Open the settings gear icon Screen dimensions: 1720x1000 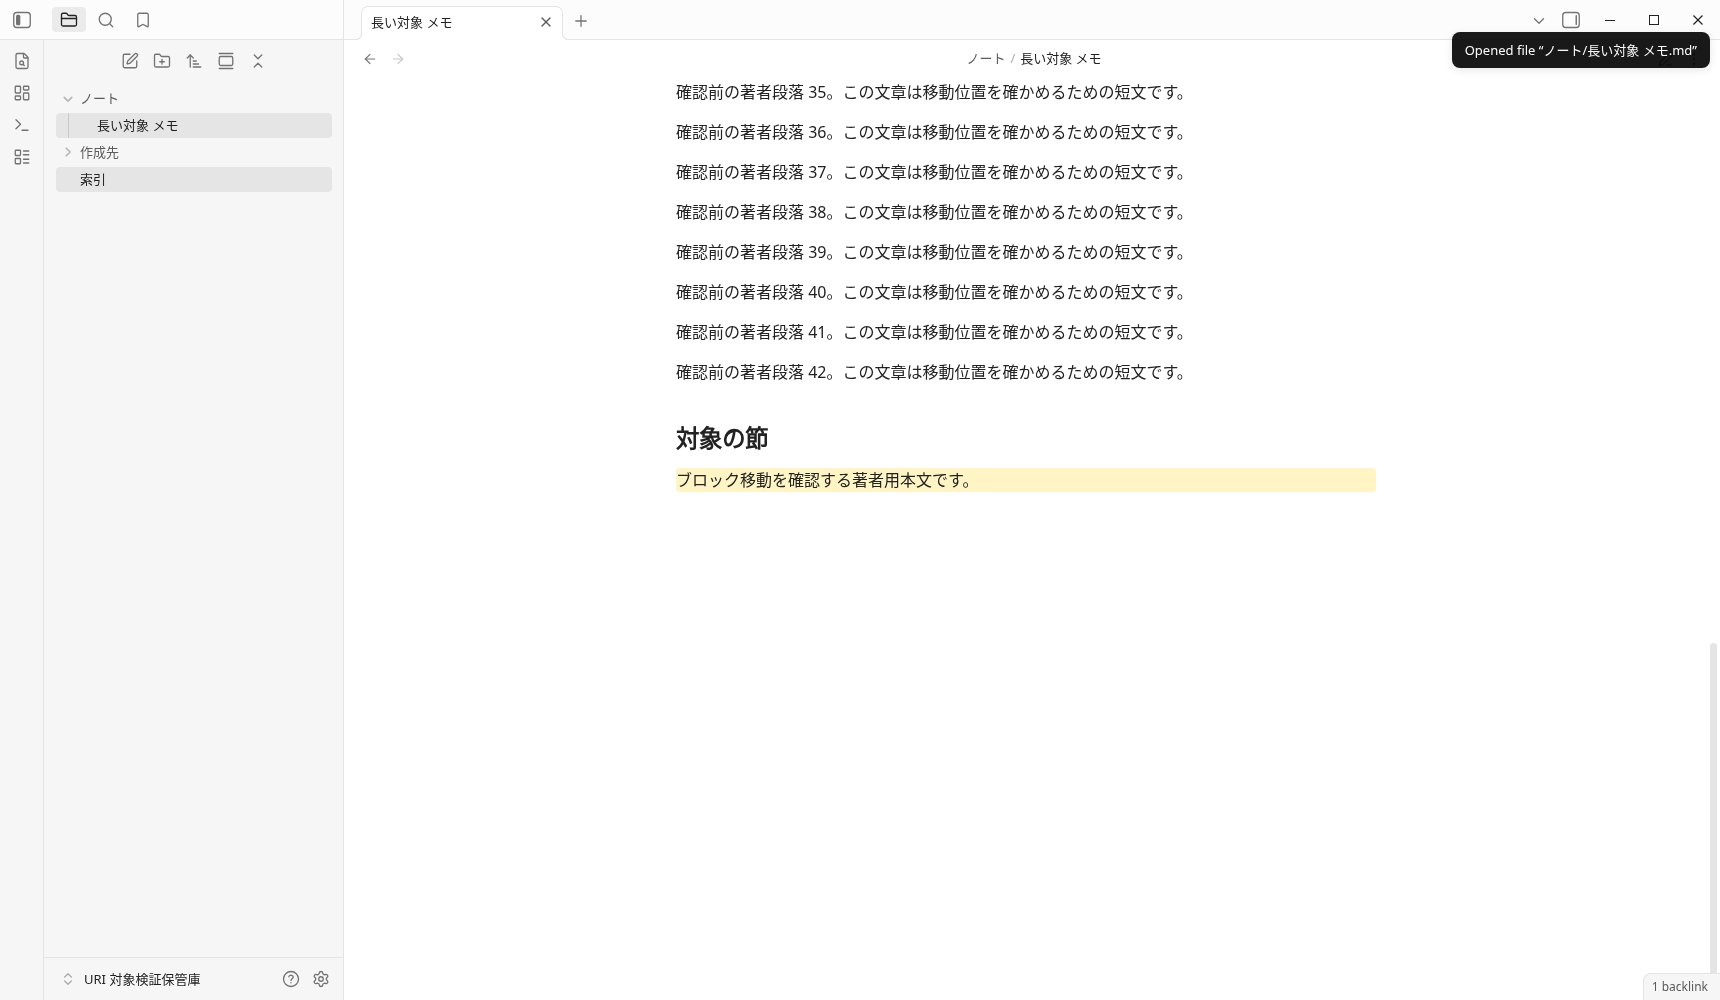(x=321, y=979)
